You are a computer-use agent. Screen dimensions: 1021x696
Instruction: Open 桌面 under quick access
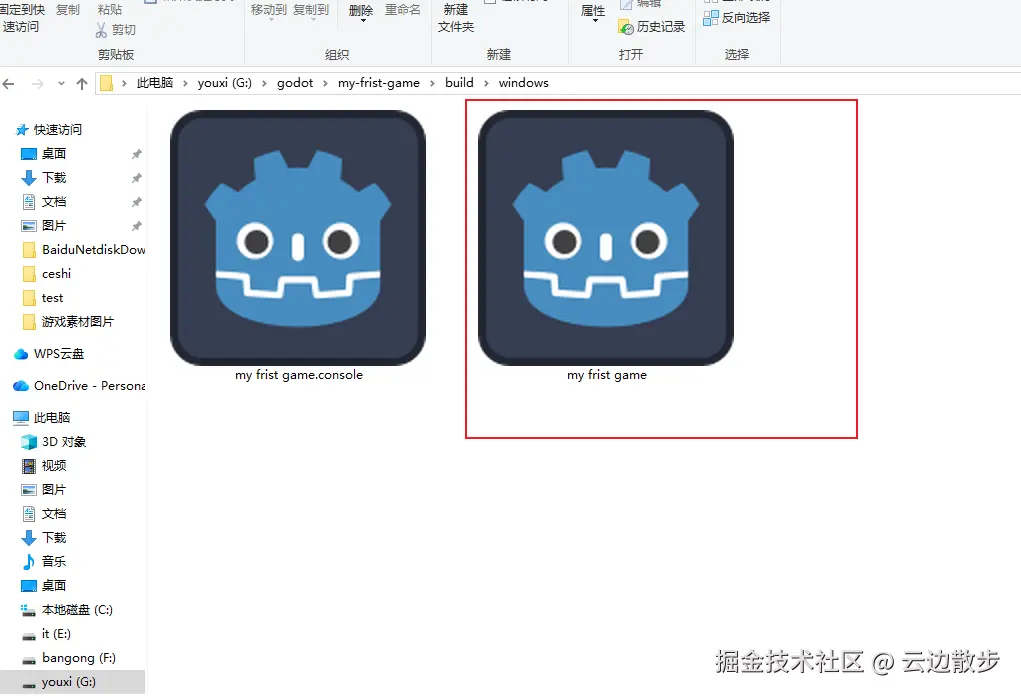click(54, 154)
